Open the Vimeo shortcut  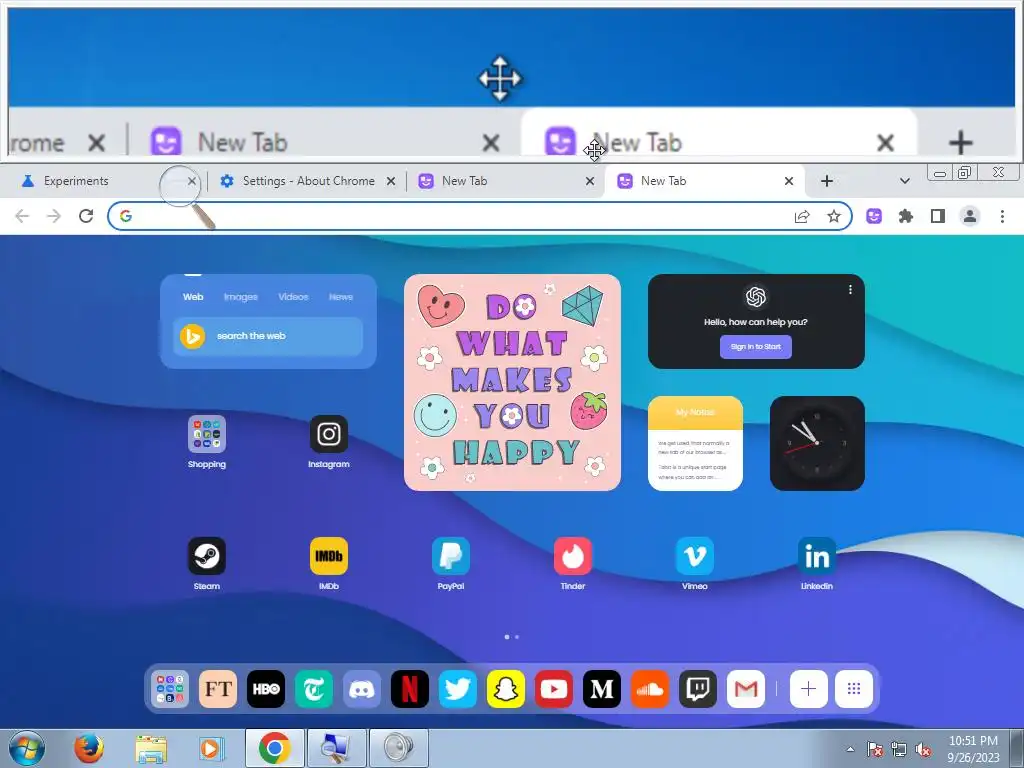point(695,556)
